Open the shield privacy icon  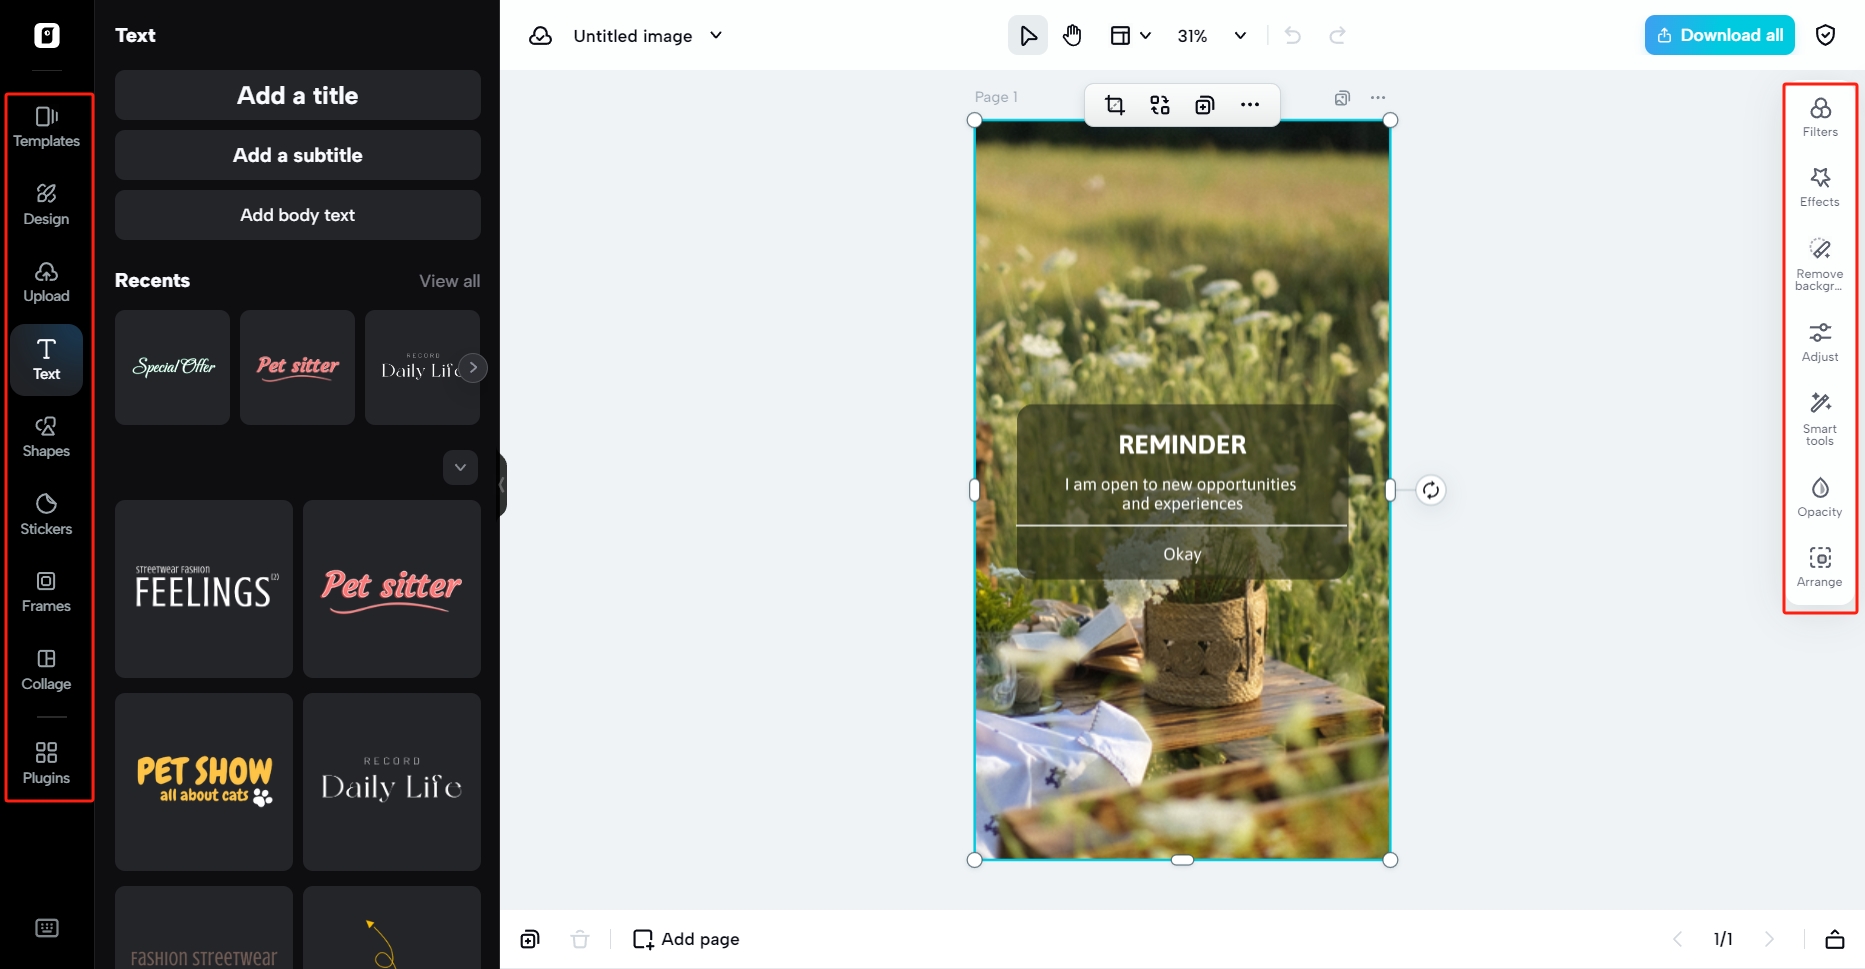(x=1825, y=36)
